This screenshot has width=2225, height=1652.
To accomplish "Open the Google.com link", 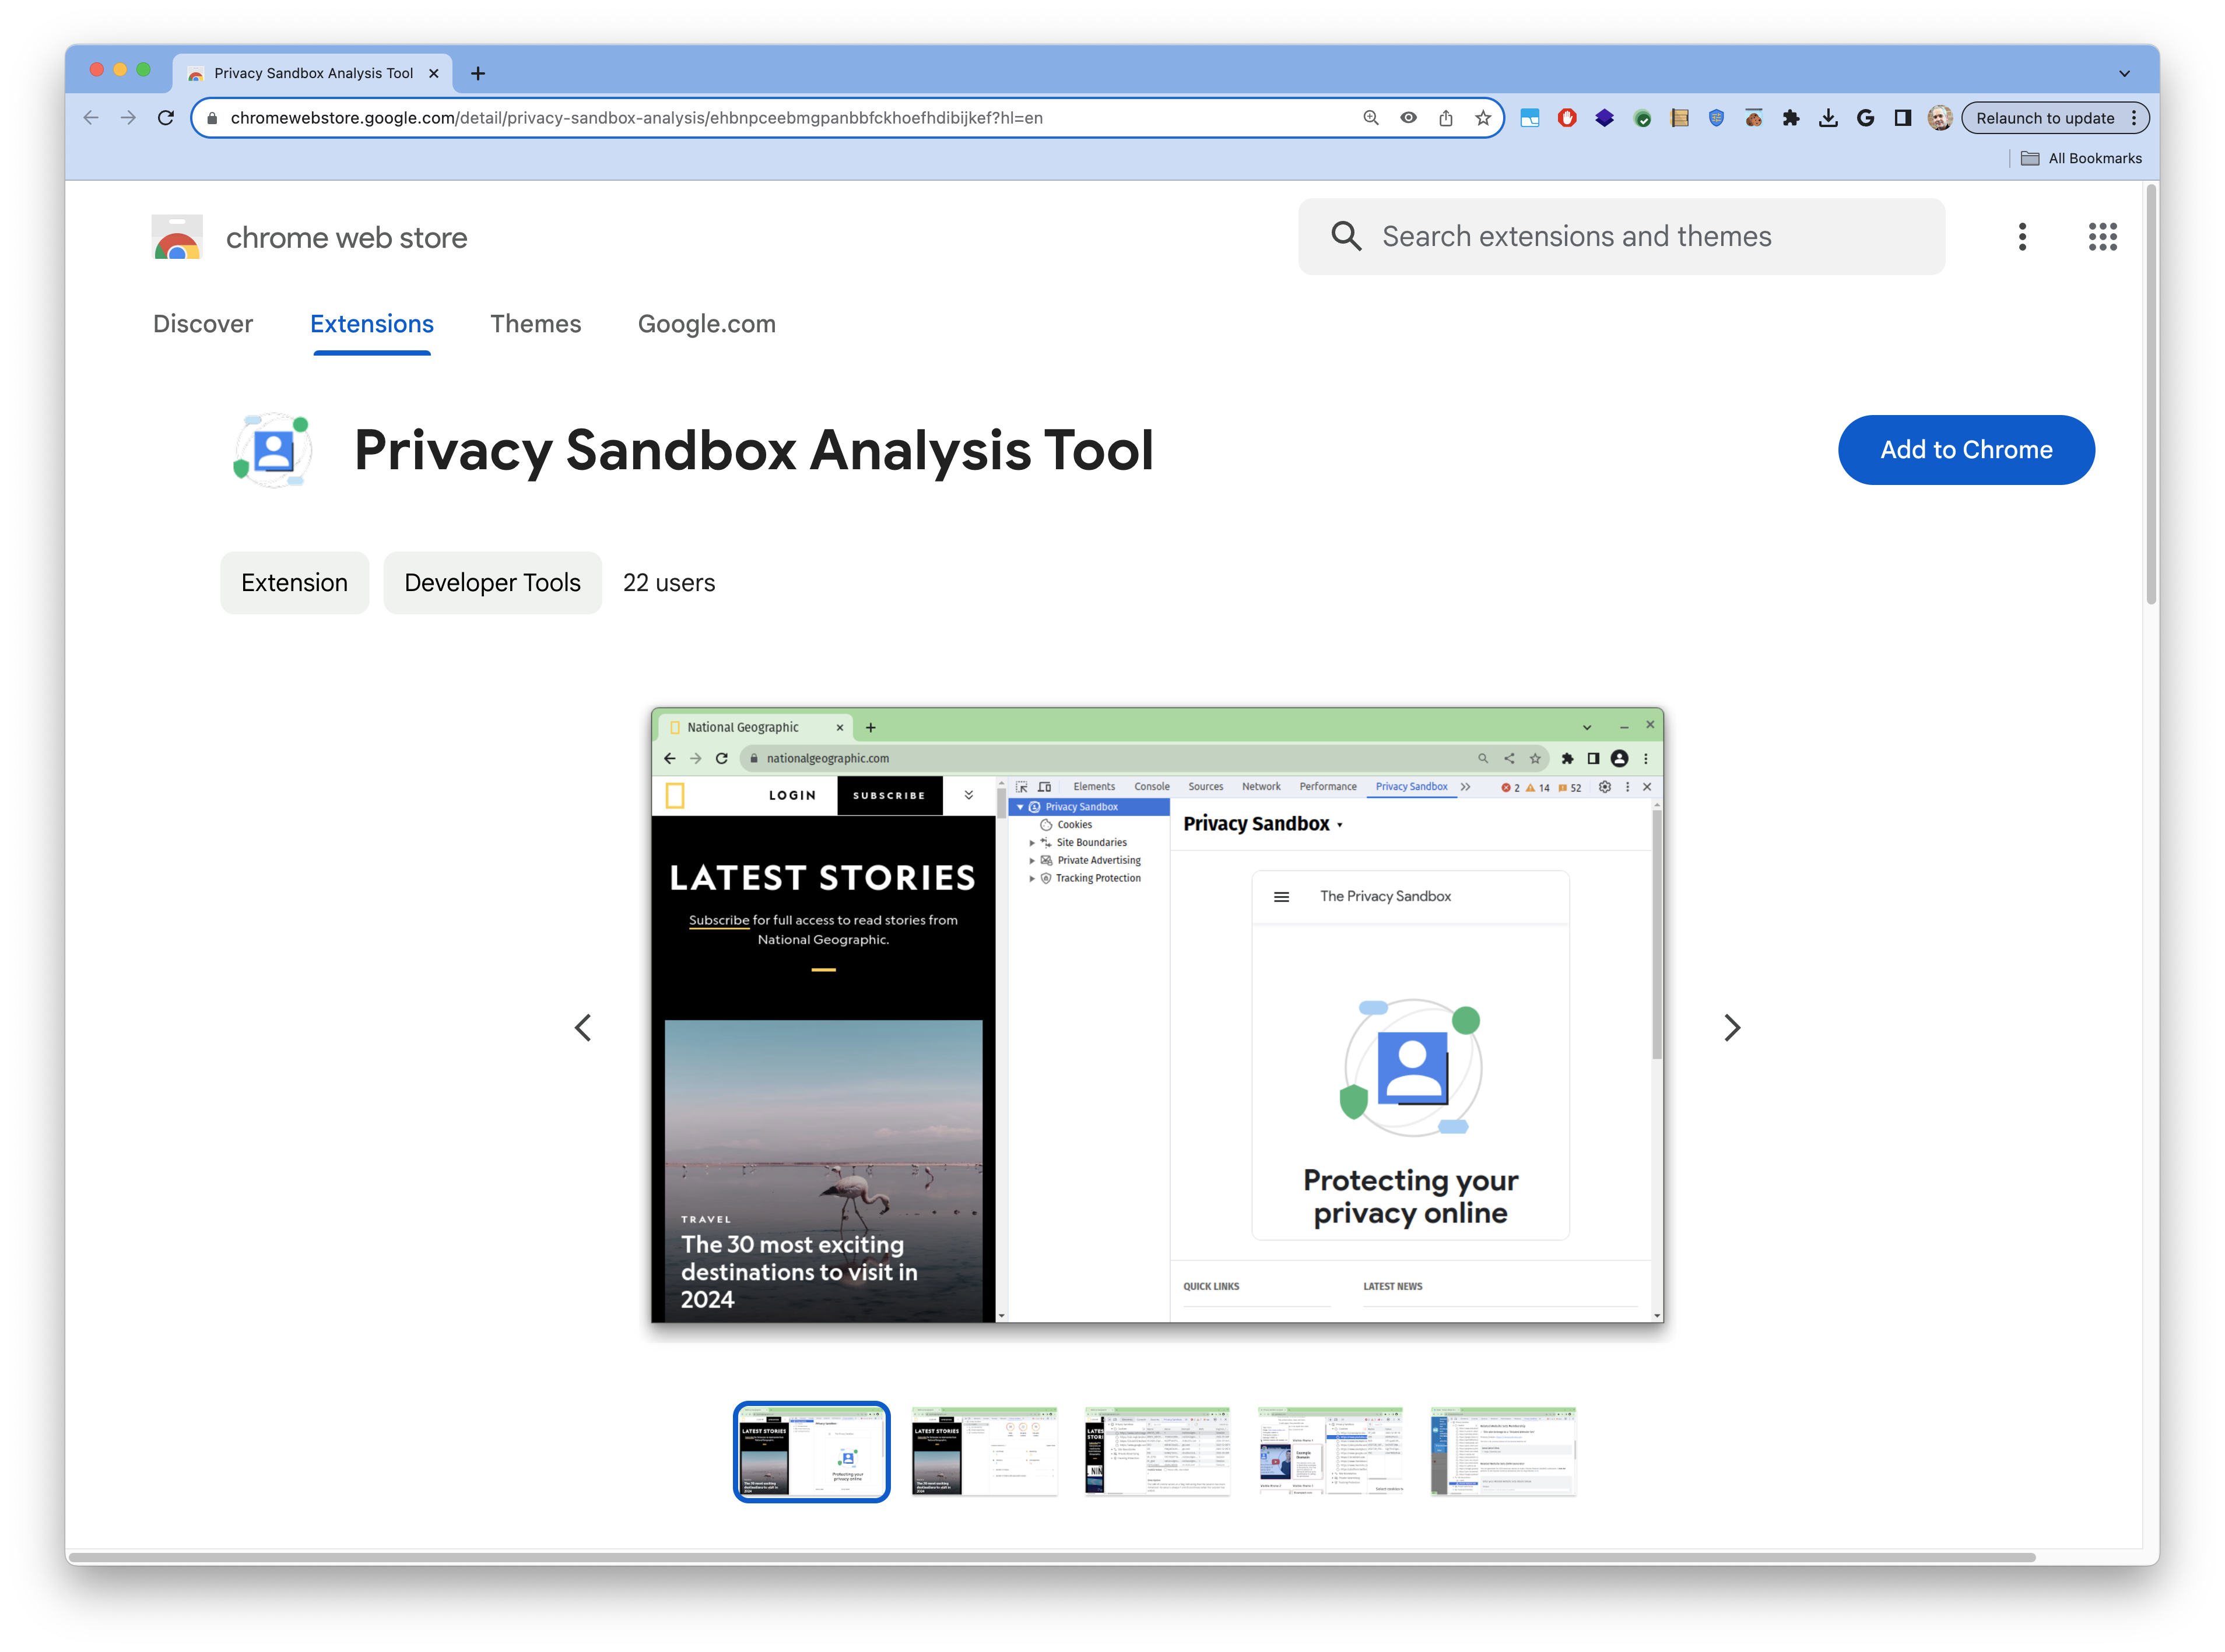I will (x=707, y=324).
